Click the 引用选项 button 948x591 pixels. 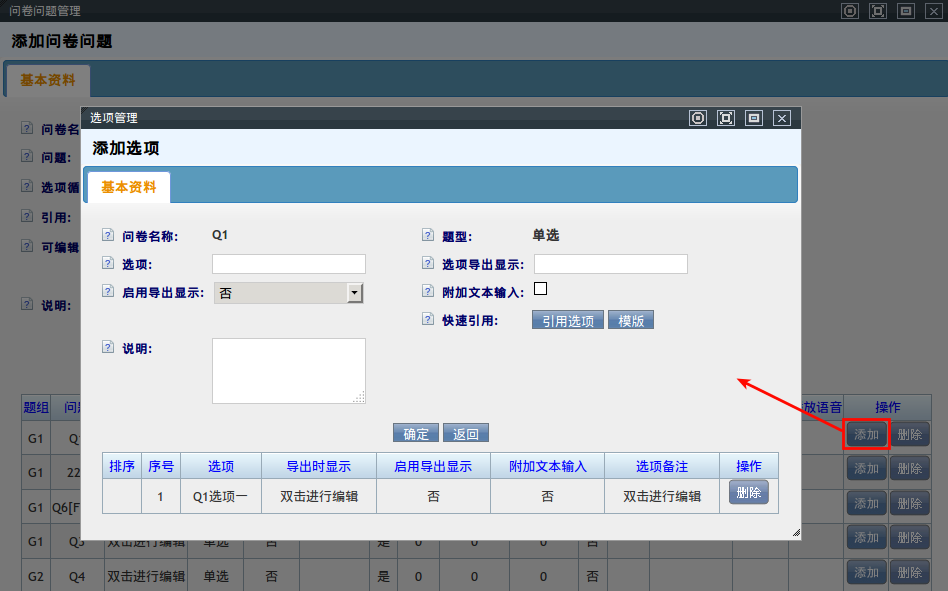click(568, 320)
